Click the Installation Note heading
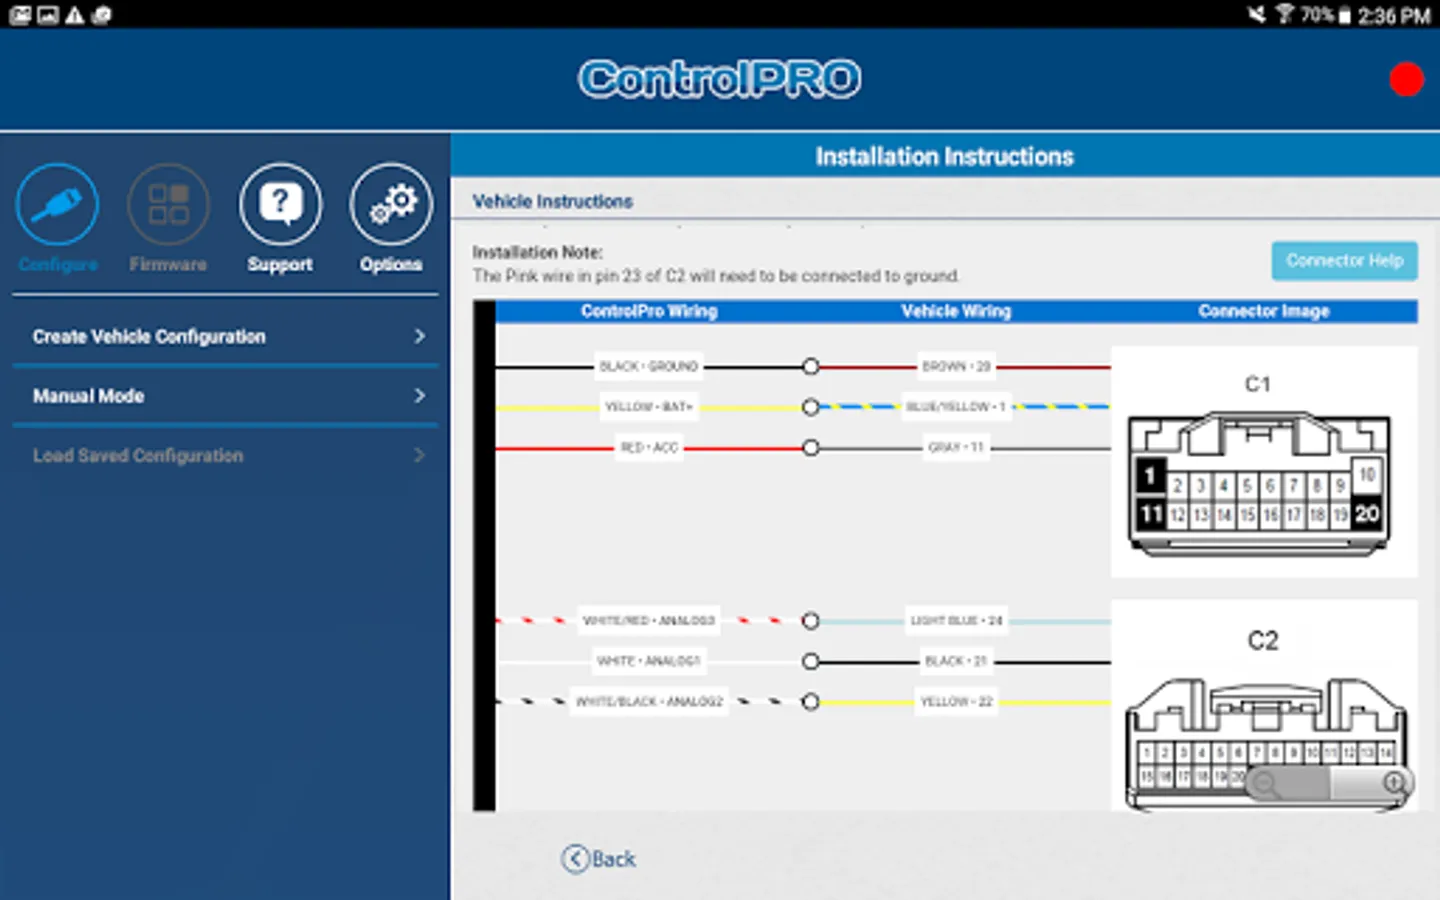Image resolution: width=1440 pixels, height=900 pixels. click(x=538, y=252)
